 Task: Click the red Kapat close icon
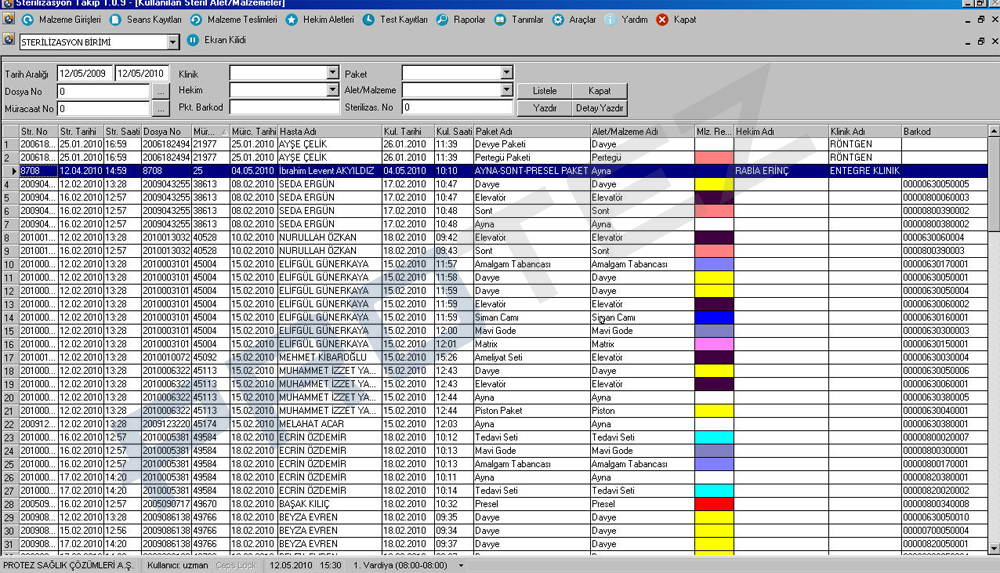click(662, 20)
